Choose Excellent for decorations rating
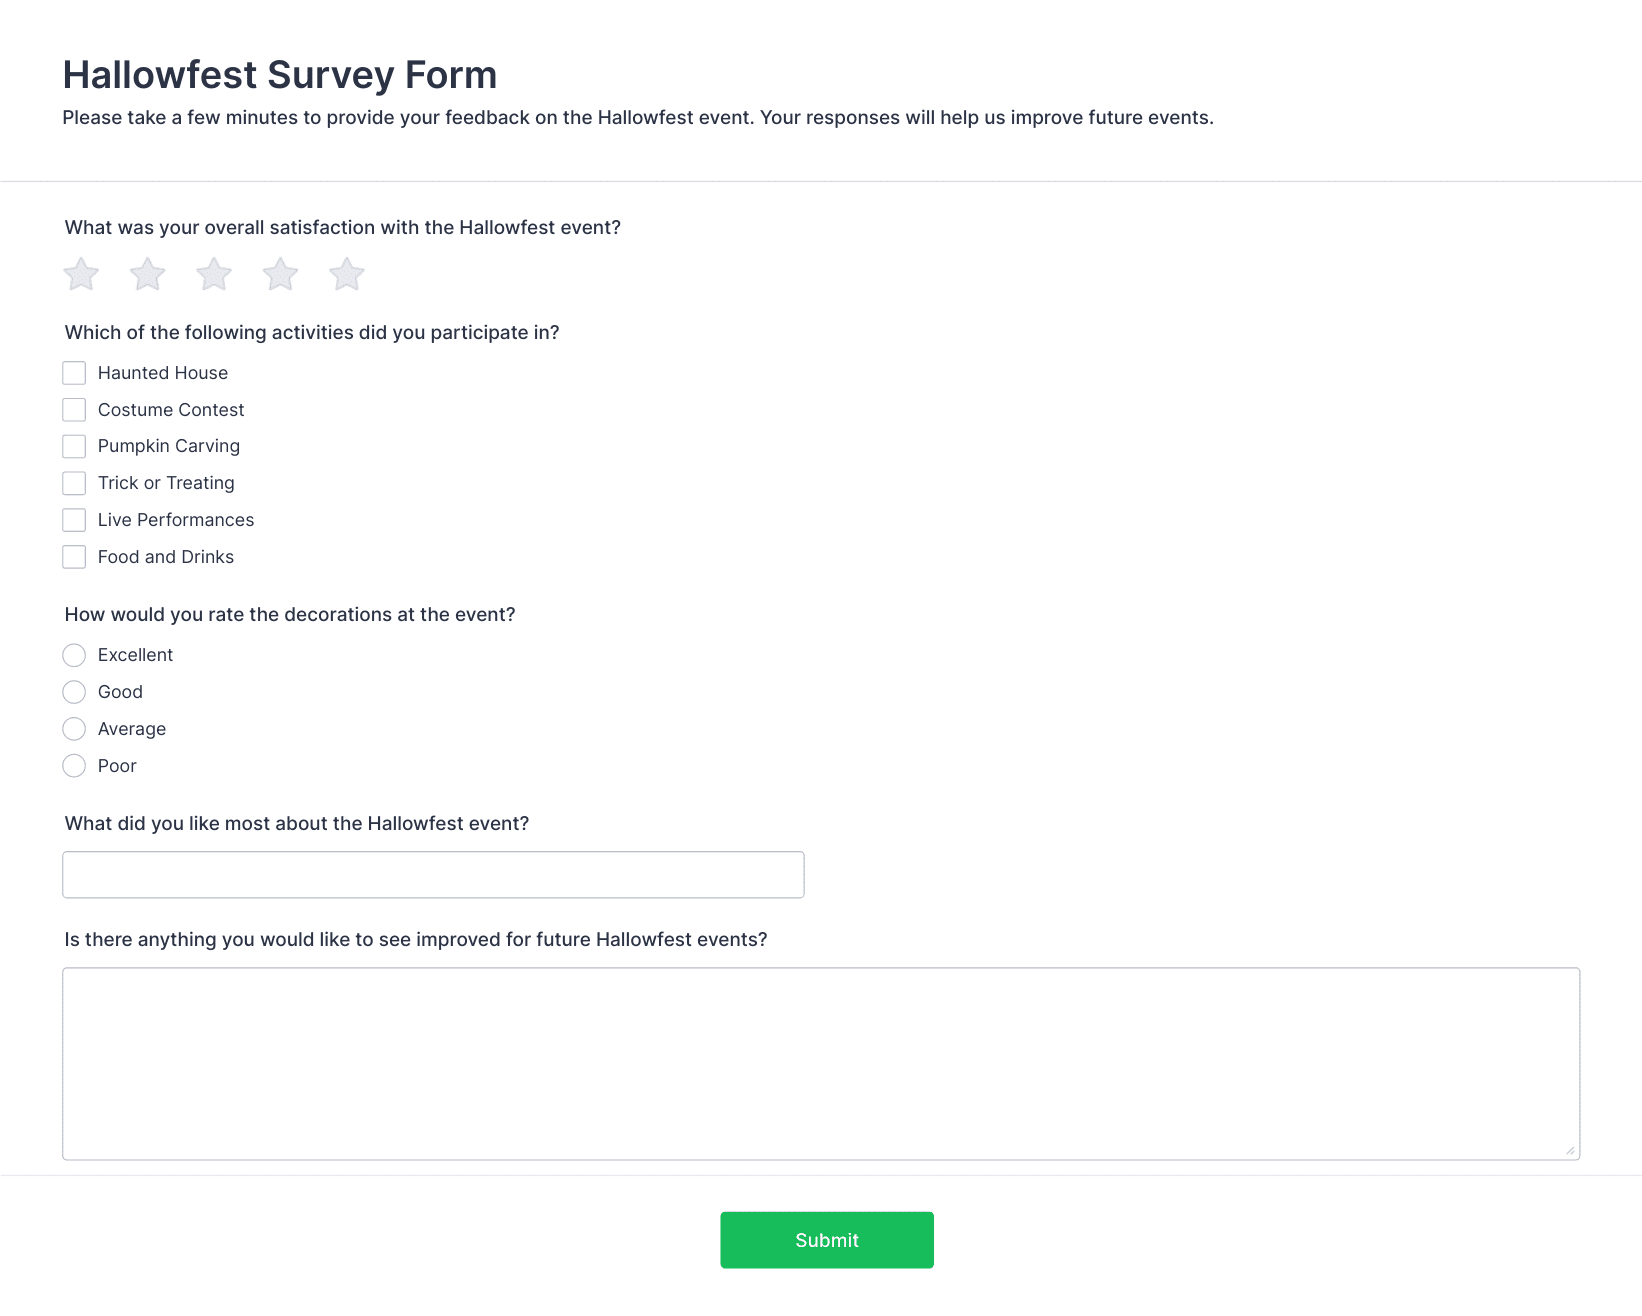Viewport: 1642px width, 1316px height. point(74,655)
